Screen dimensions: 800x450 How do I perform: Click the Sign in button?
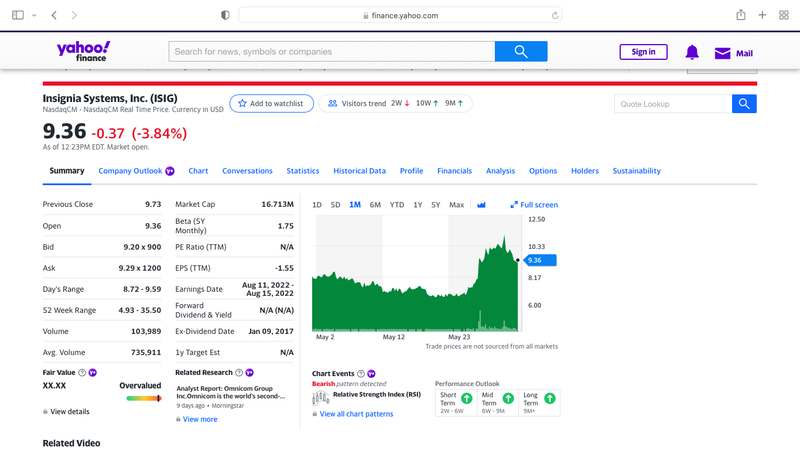click(643, 52)
